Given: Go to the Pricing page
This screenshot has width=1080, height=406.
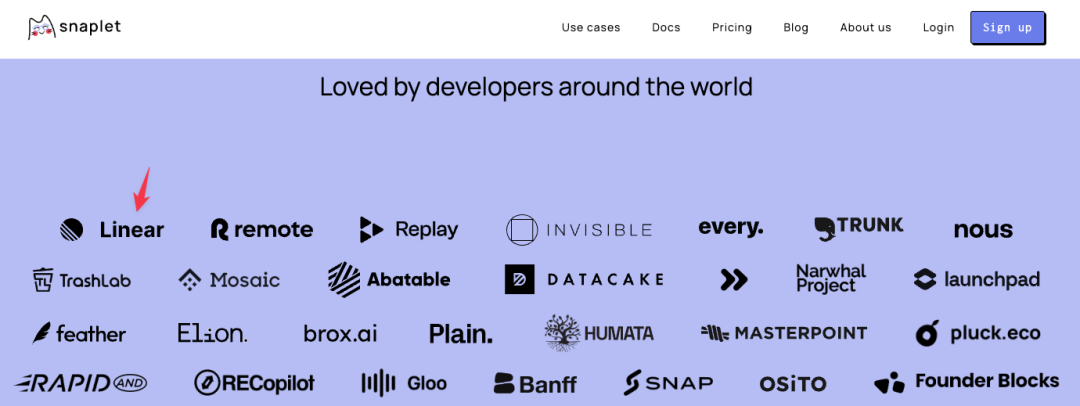Looking at the screenshot, I should coord(731,28).
